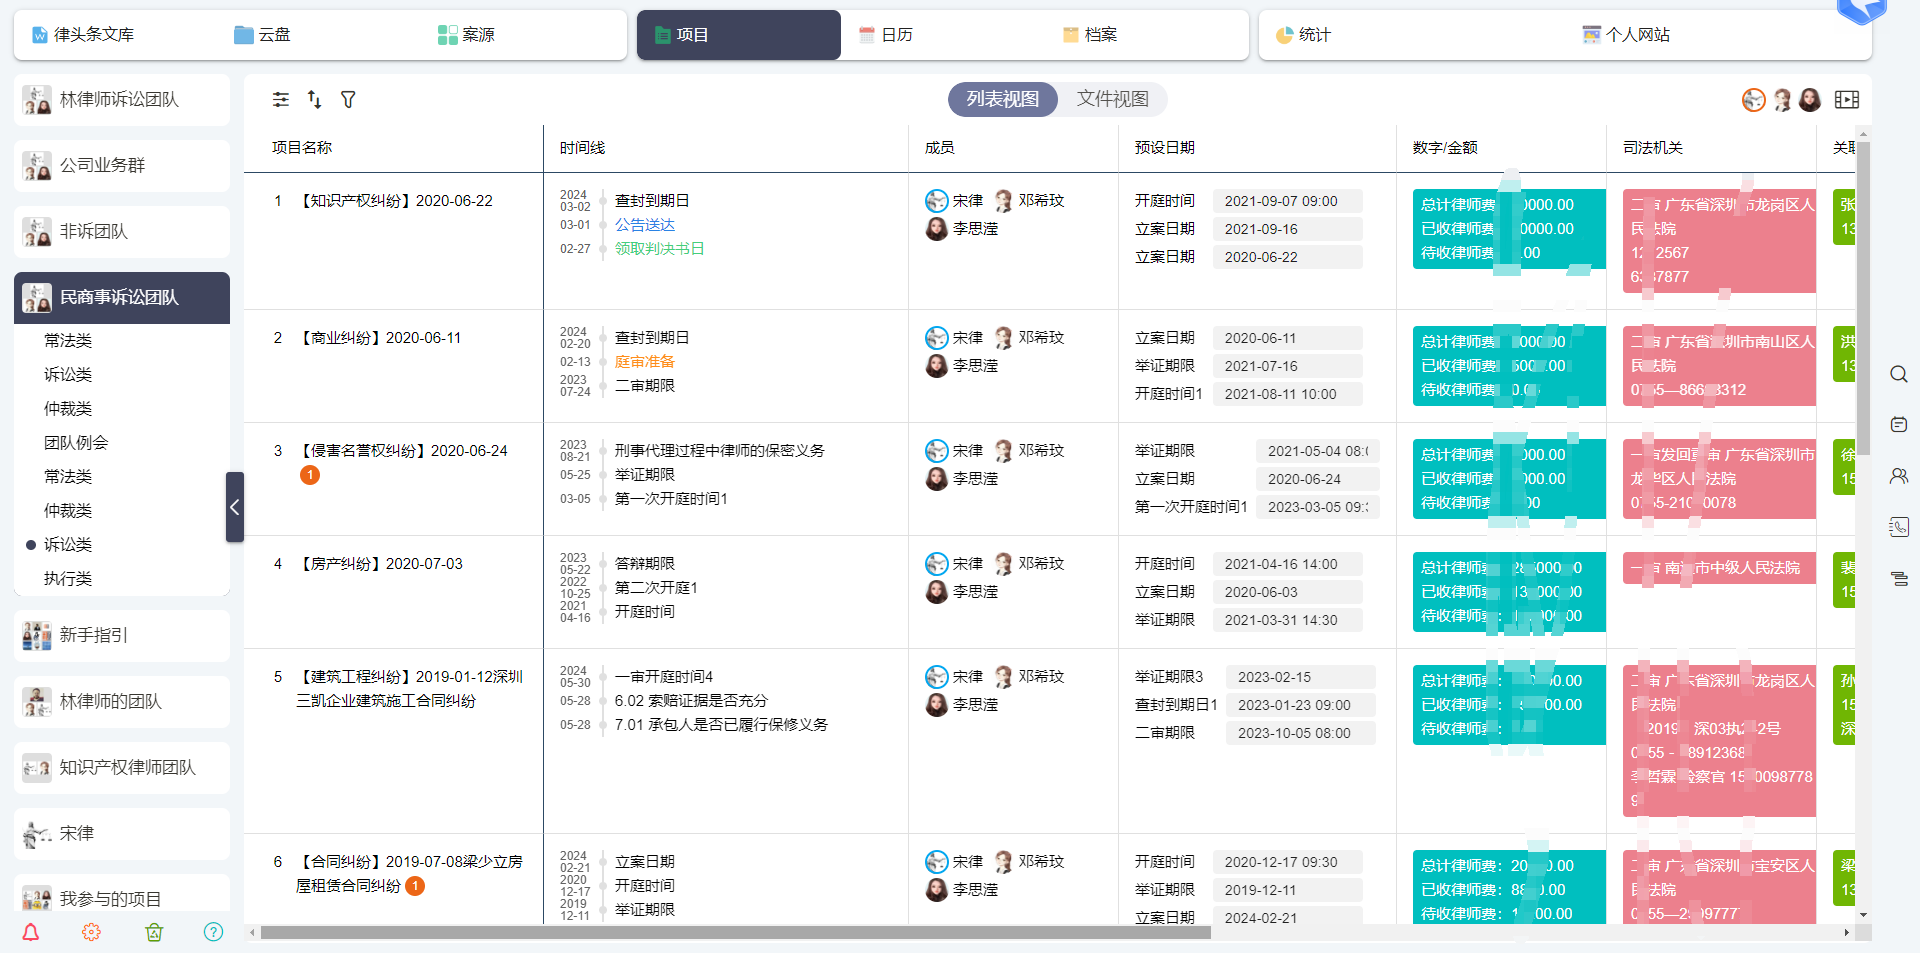Screen dimensions: 1920x953
Task: Open 林律师的团队 in the sidebar
Action: tap(122, 701)
